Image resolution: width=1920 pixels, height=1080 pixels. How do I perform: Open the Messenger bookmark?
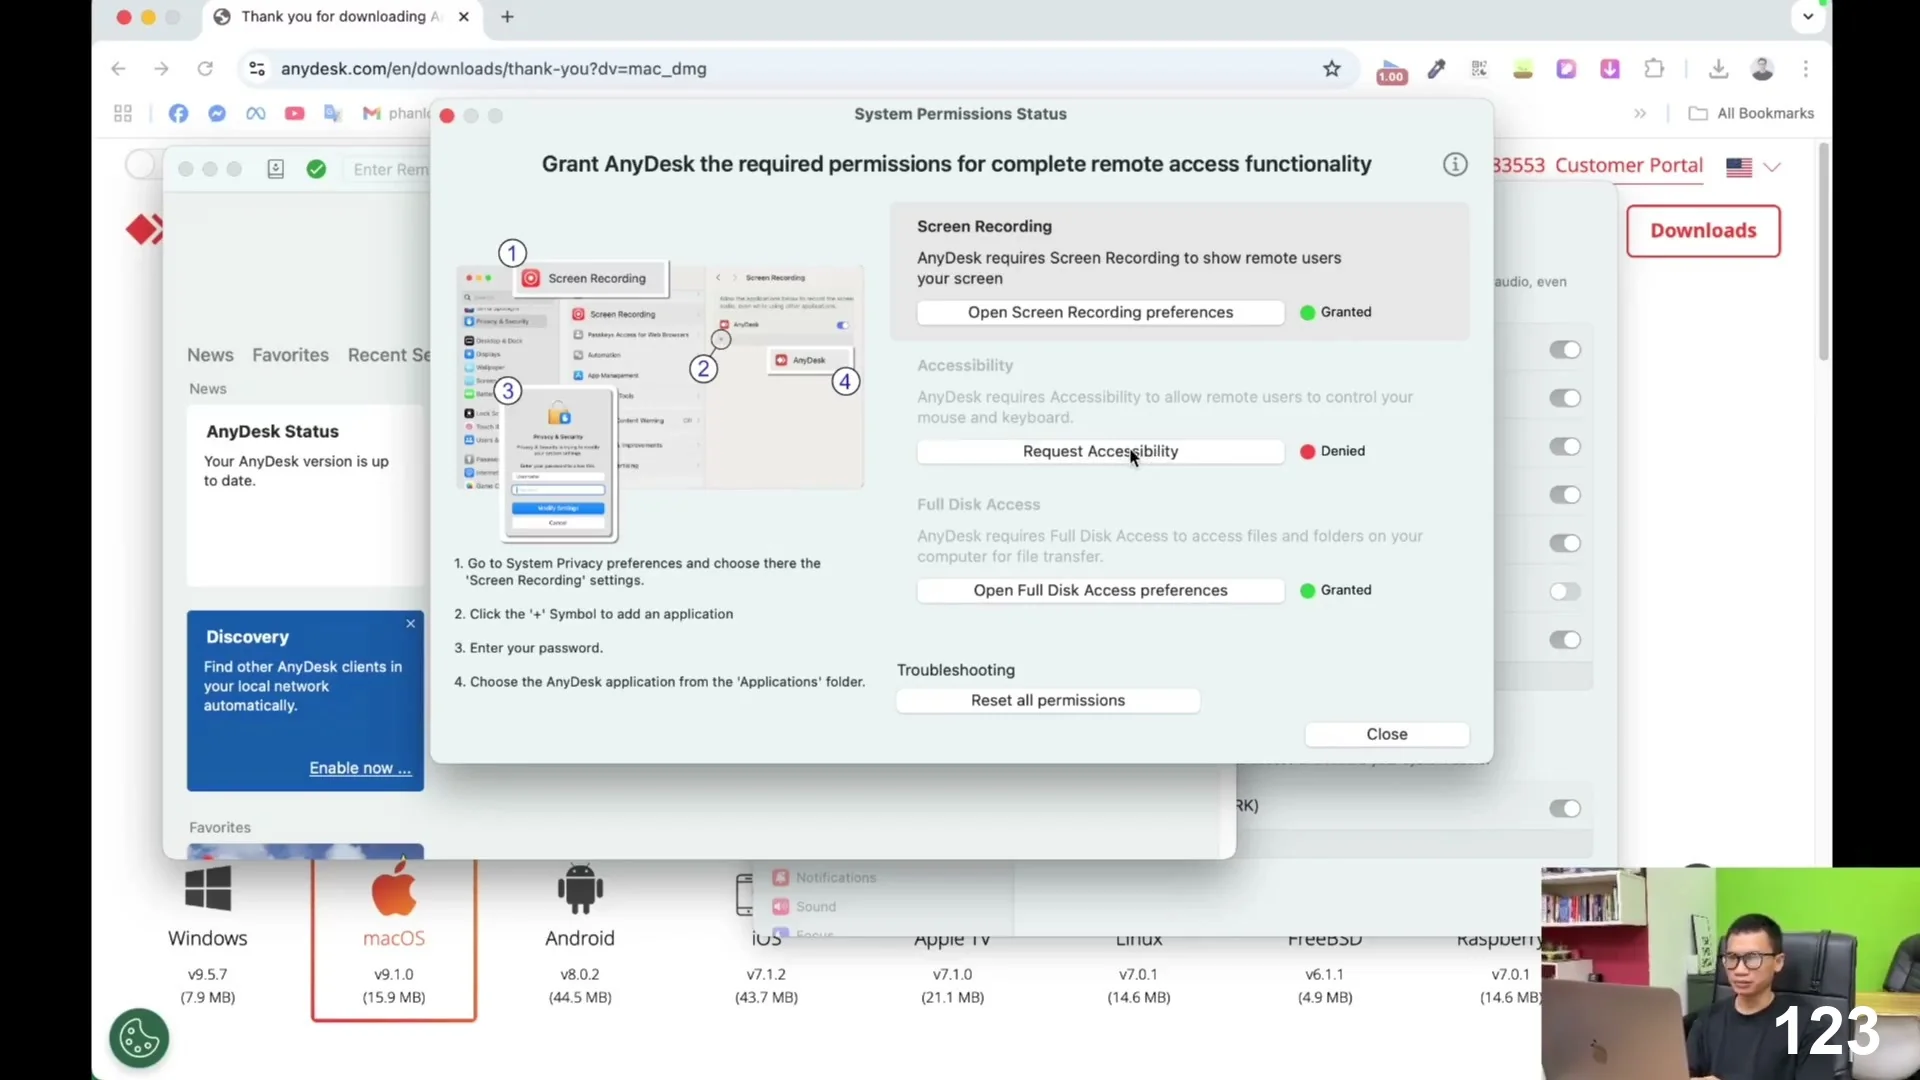point(217,114)
